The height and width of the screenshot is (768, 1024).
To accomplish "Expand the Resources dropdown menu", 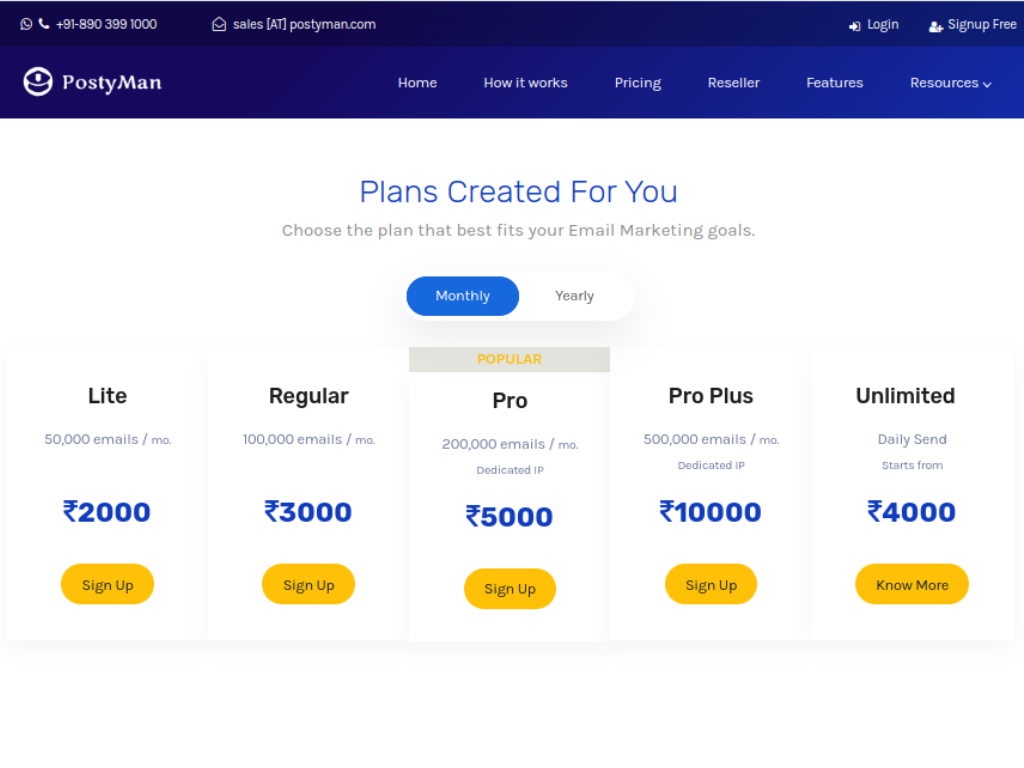I will pyautogui.click(x=950, y=83).
